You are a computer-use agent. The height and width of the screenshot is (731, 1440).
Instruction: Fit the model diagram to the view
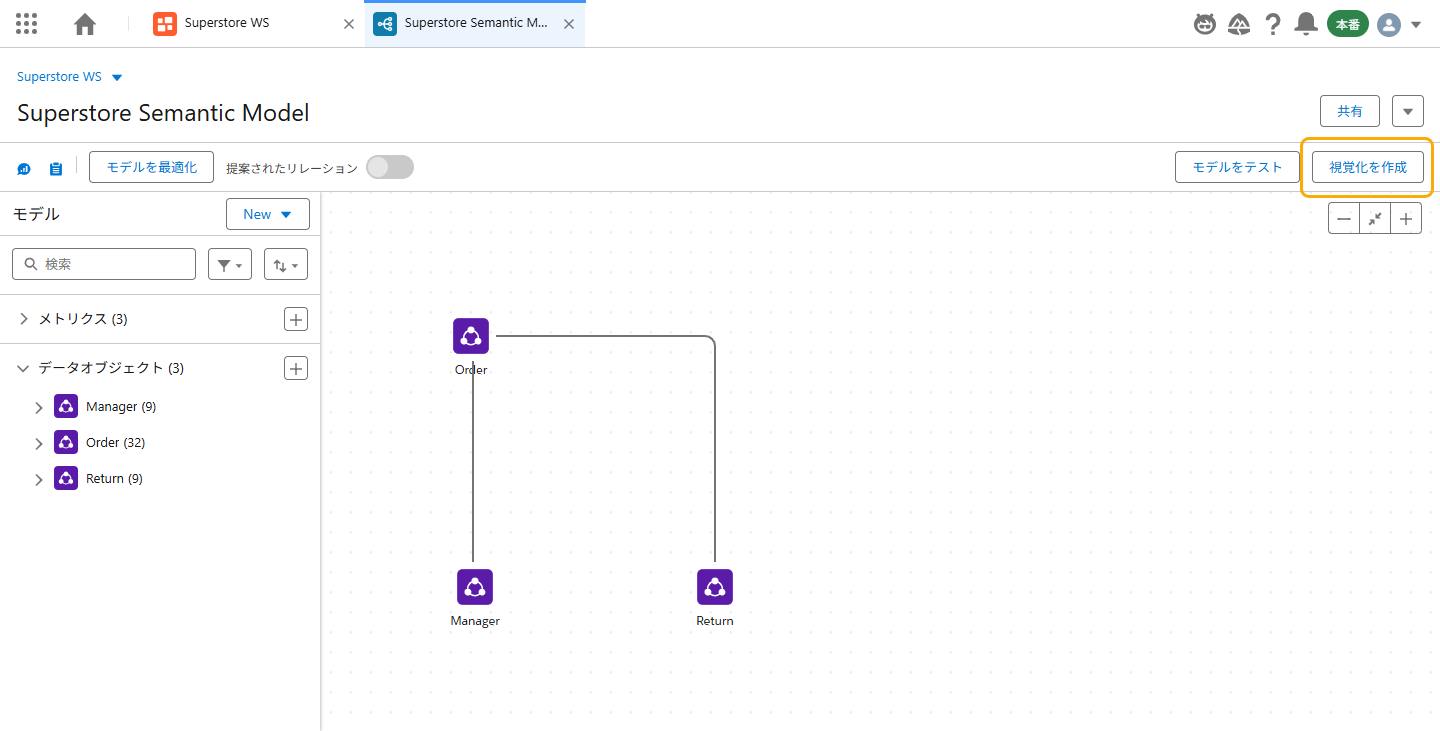(1375, 218)
